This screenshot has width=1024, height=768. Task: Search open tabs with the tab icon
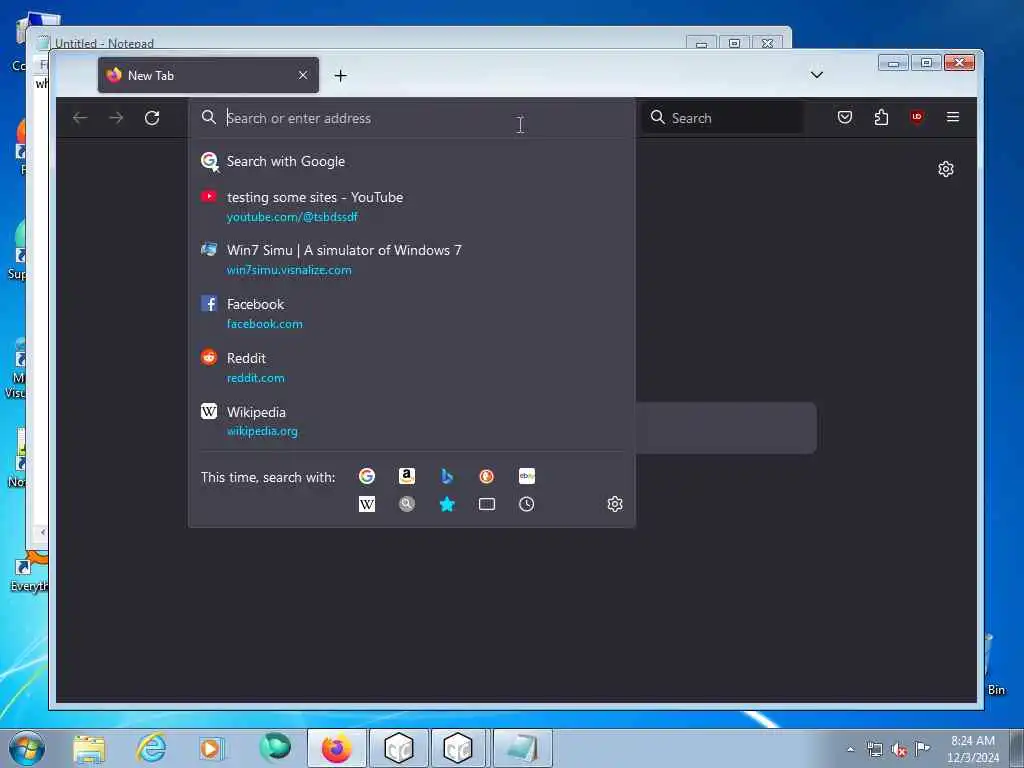pos(487,504)
